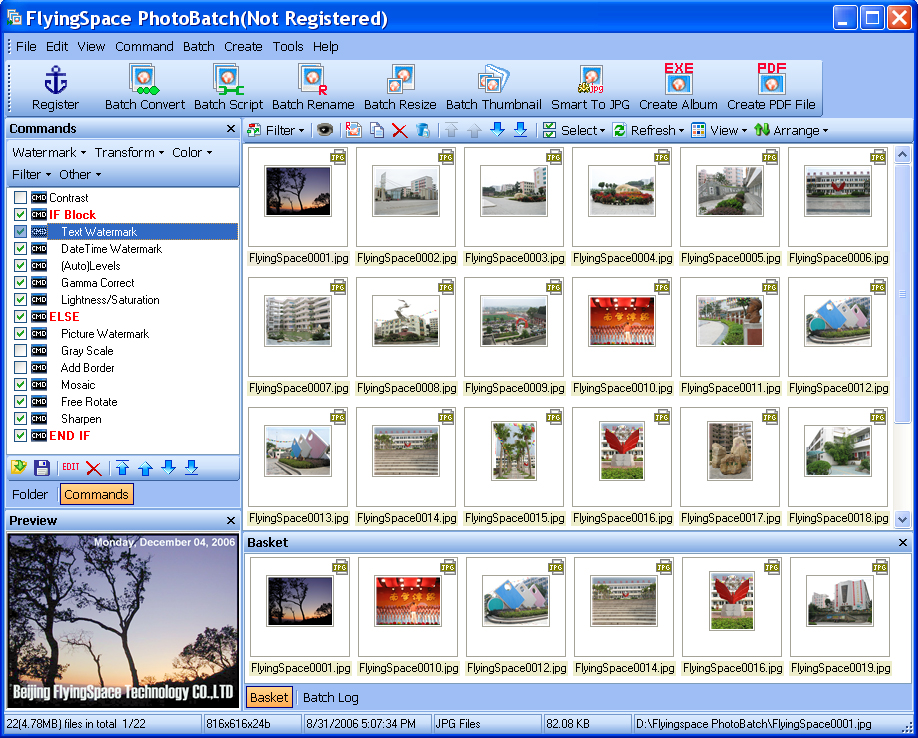Open the File menu
This screenshot has width=918, height=738.
click(x=26, y=47)
